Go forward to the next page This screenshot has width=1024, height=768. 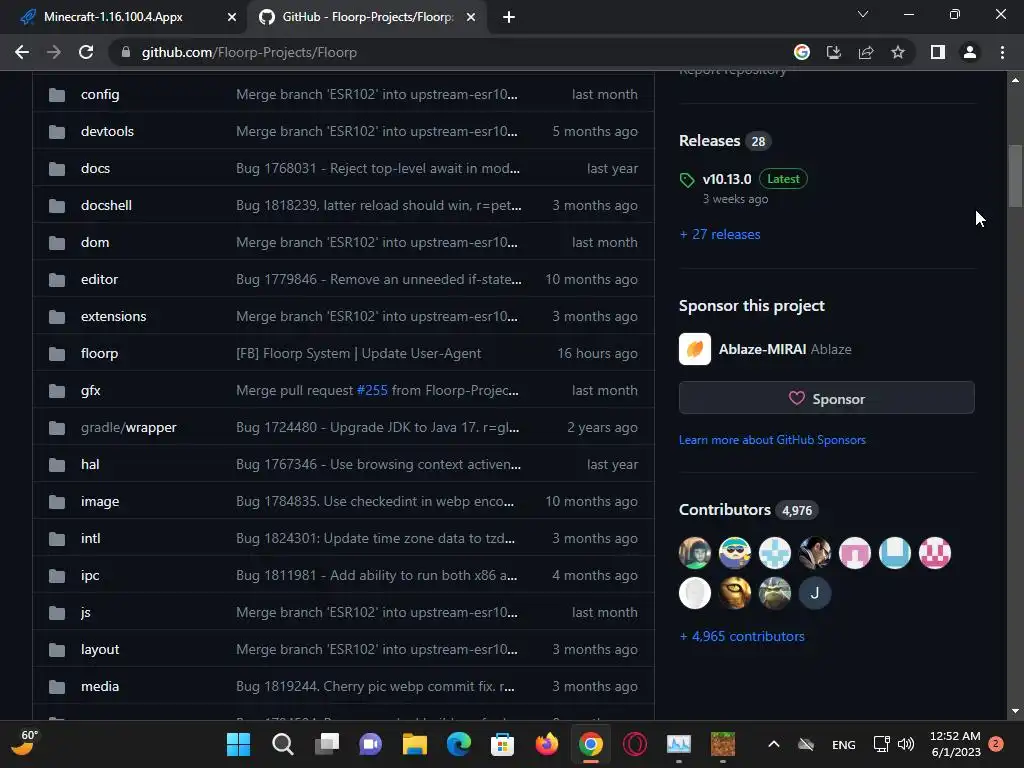(x=54, y=52)
